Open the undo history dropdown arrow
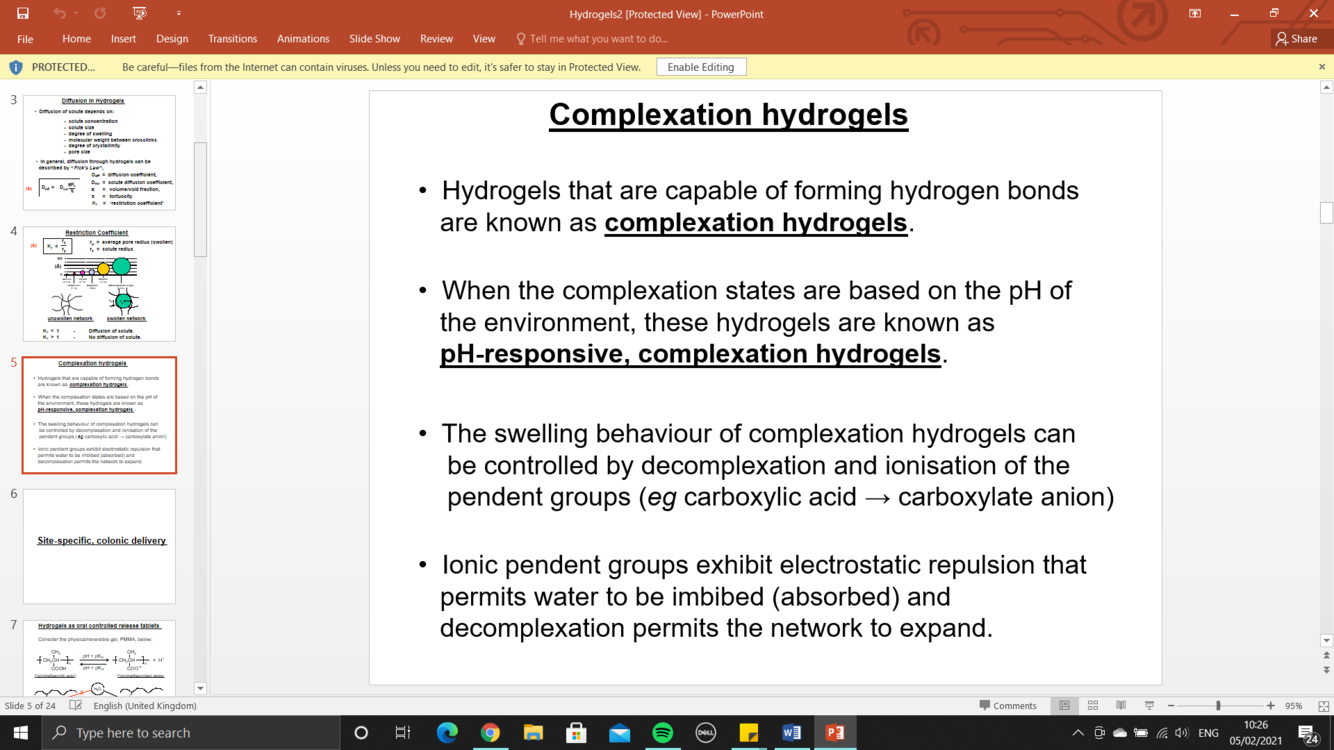 [76, 14]
